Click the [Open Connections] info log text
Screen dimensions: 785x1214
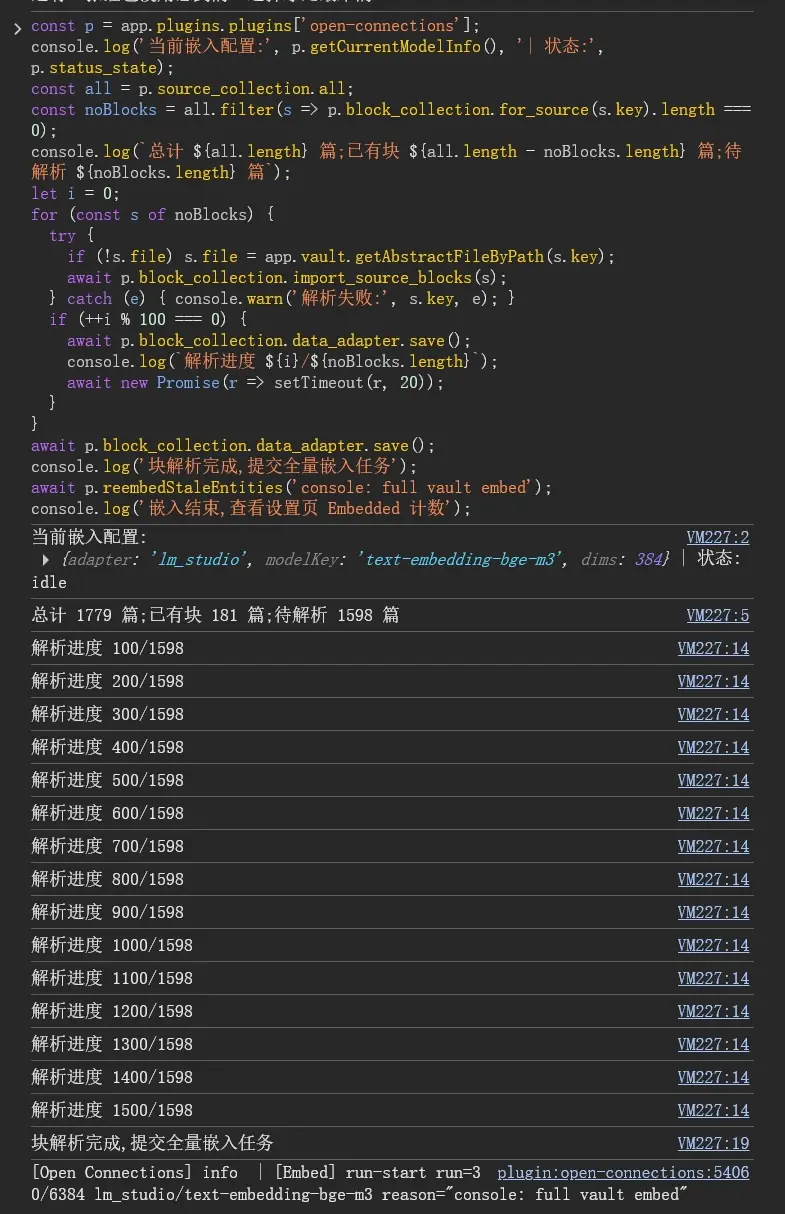pos(134,1172)
